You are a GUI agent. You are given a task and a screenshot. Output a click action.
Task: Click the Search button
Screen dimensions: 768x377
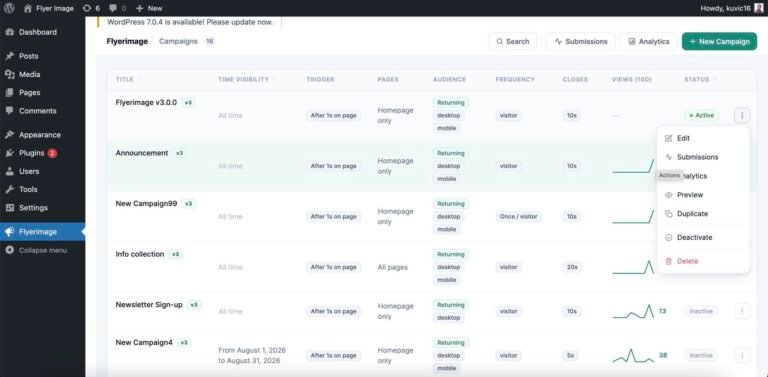(x=512, y=42)
